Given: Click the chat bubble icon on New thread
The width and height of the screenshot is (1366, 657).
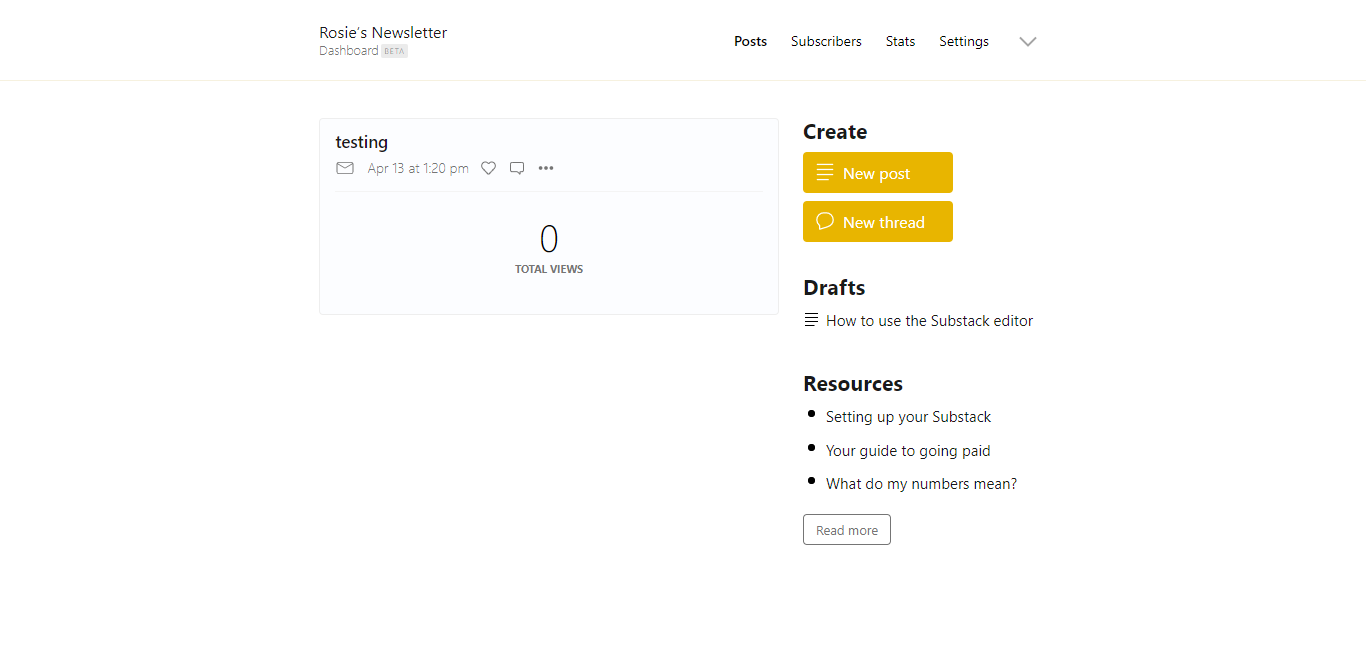Looking at the screenshot, I should [x=825, y=221].
